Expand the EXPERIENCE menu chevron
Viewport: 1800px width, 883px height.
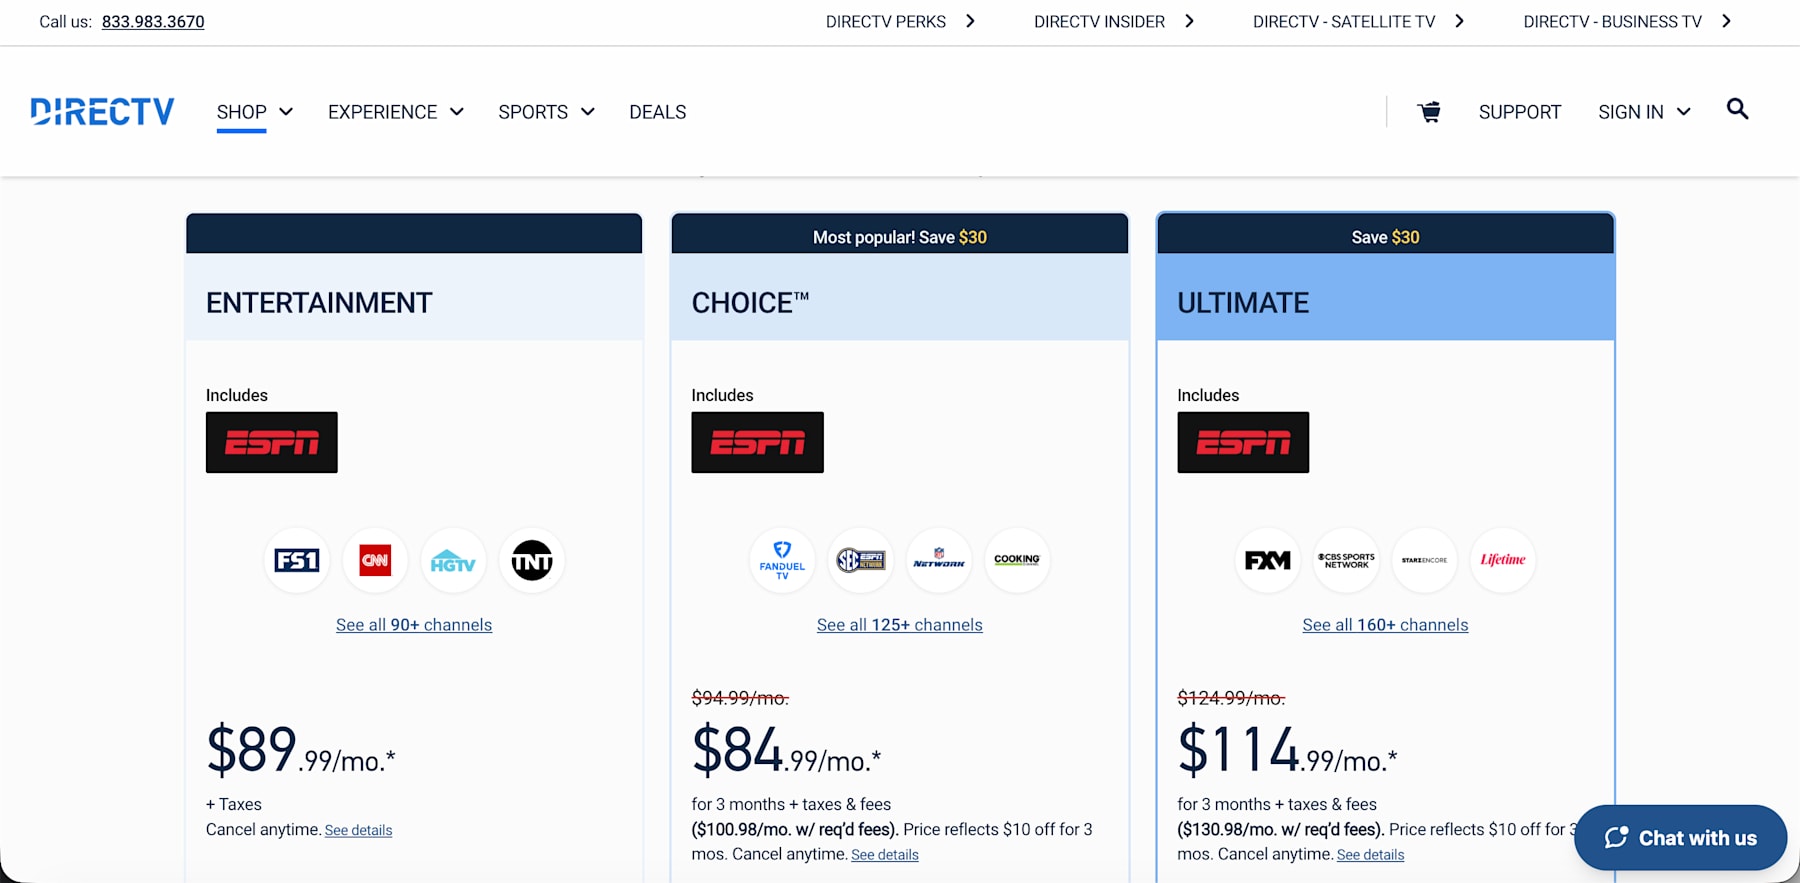[457, 112]
